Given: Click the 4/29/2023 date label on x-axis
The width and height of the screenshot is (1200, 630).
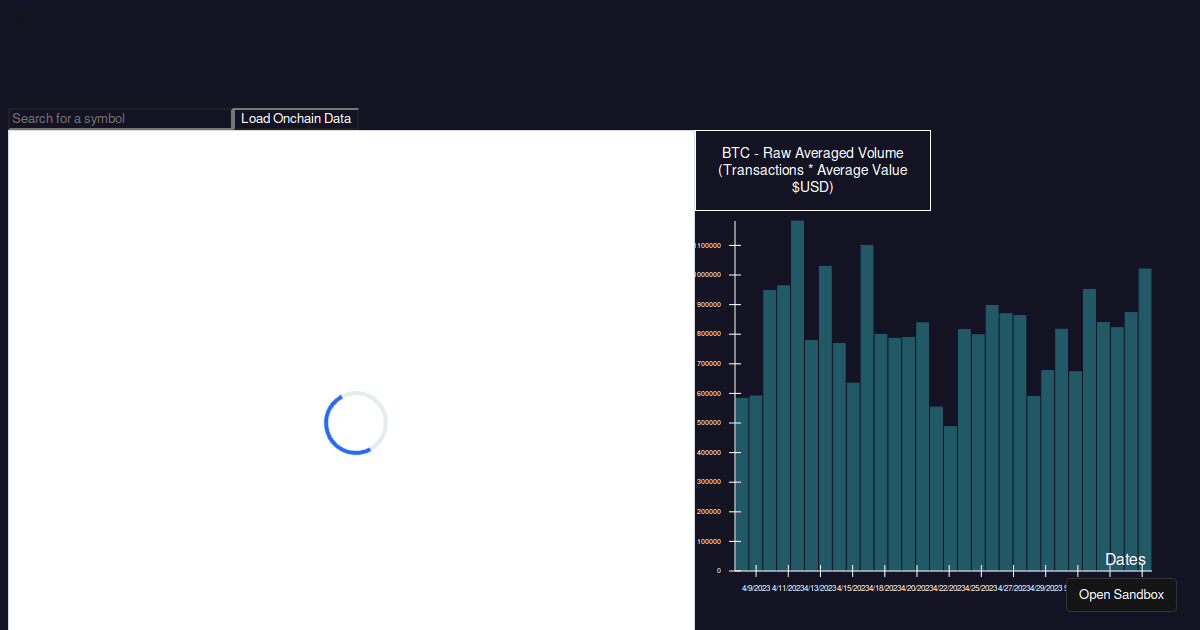Looking at the screenshot, I should click(1045, 589).
